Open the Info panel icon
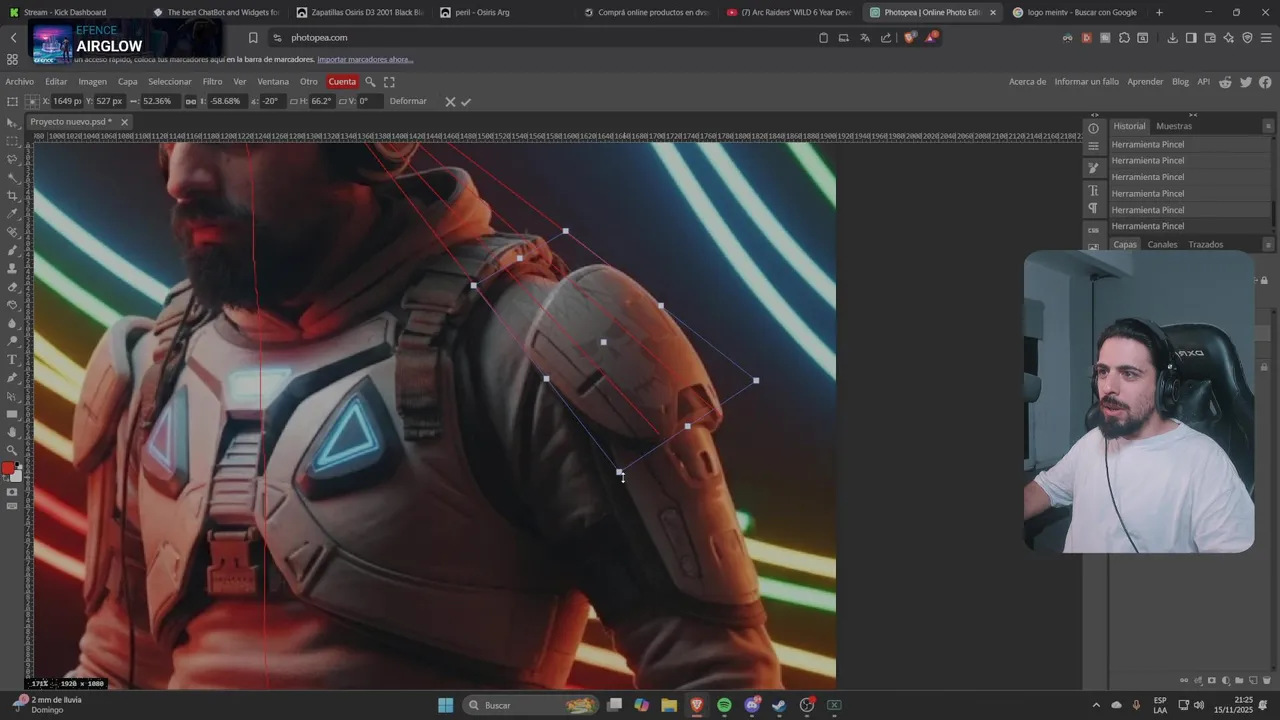 point(1093,128)
